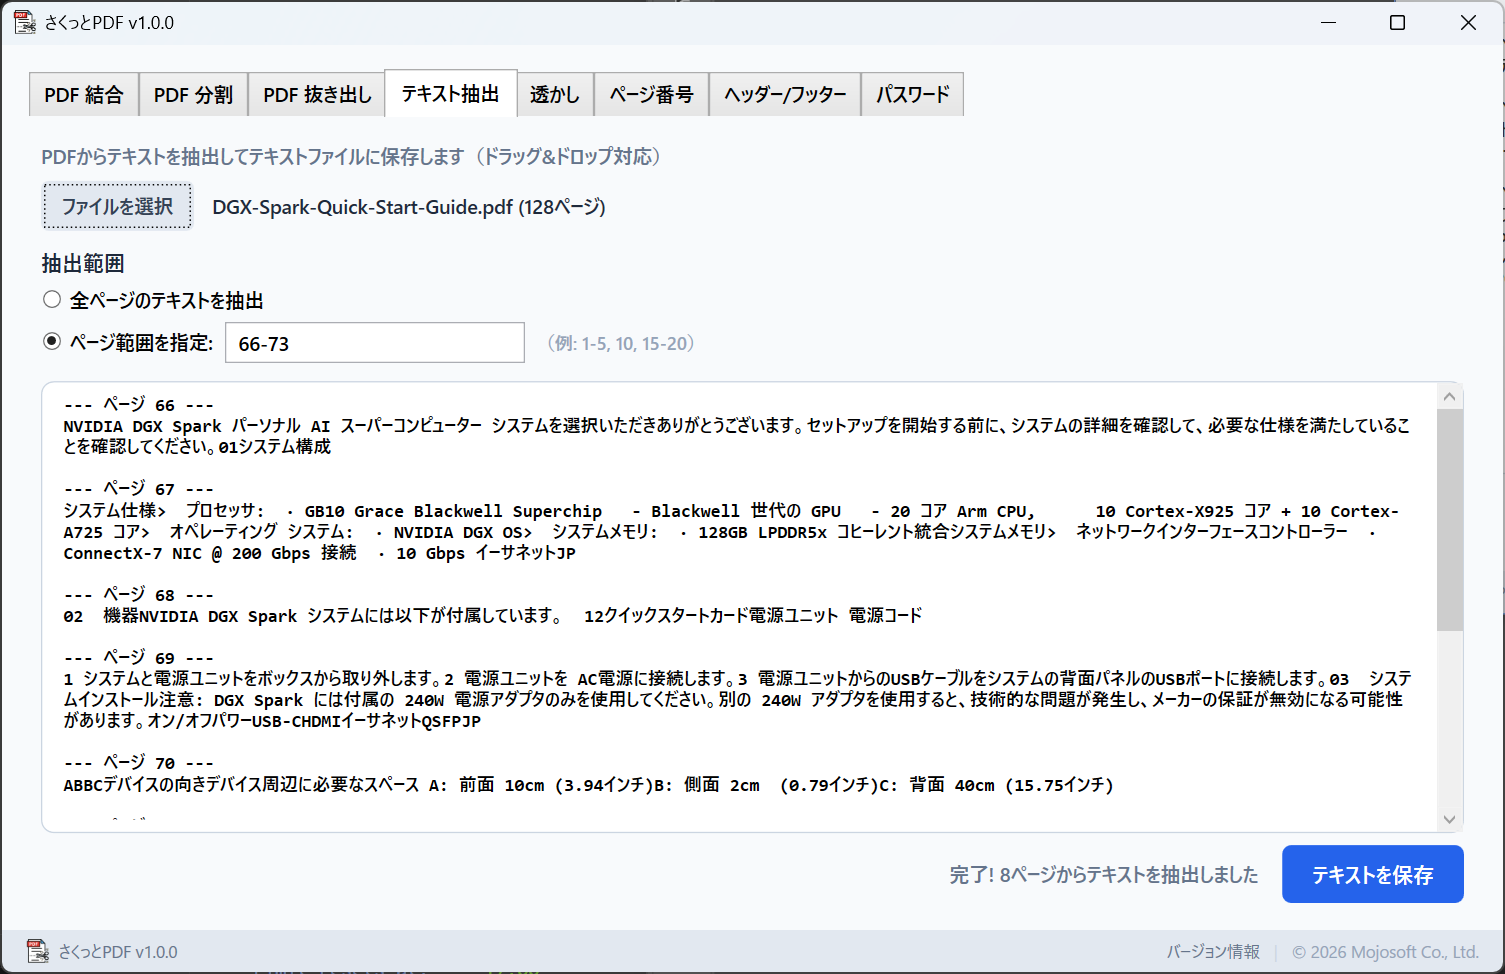Open the ページ番号 tab
This screenshot has width=1505, height=974.
[651, 93]
